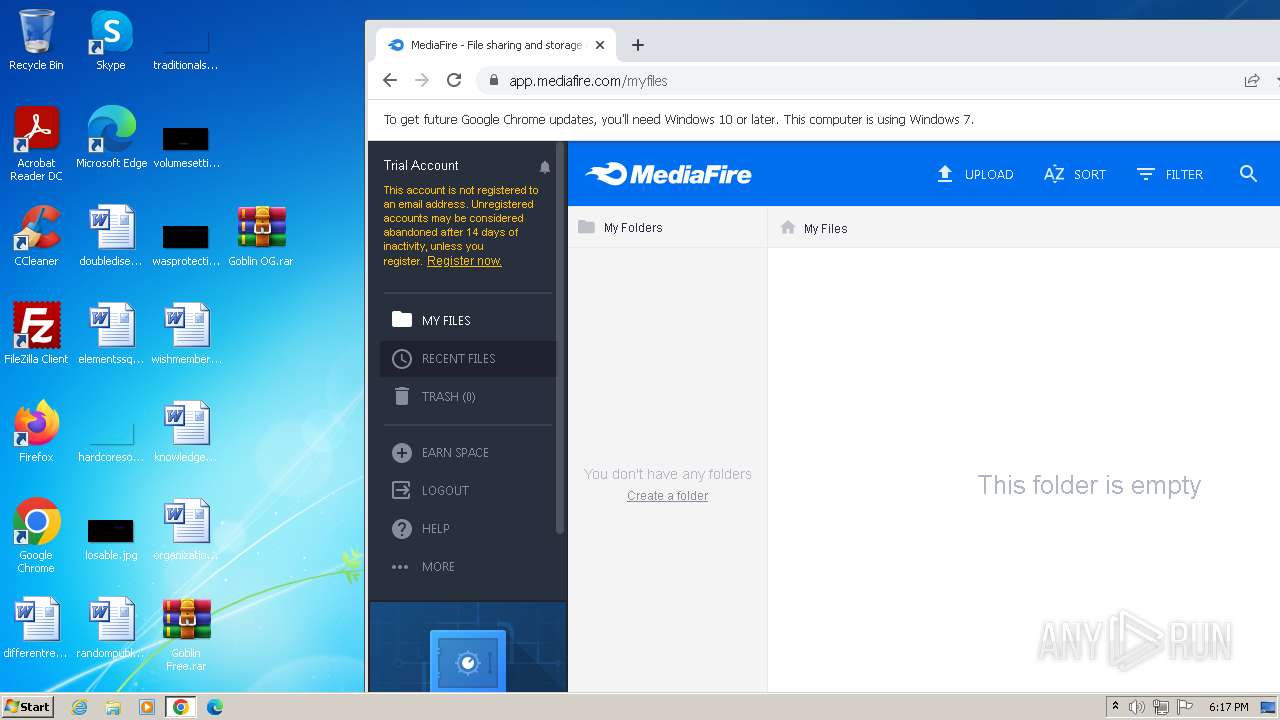Open a new tab with plus button
Screen dimensions: 1280x720
point(638,45)
